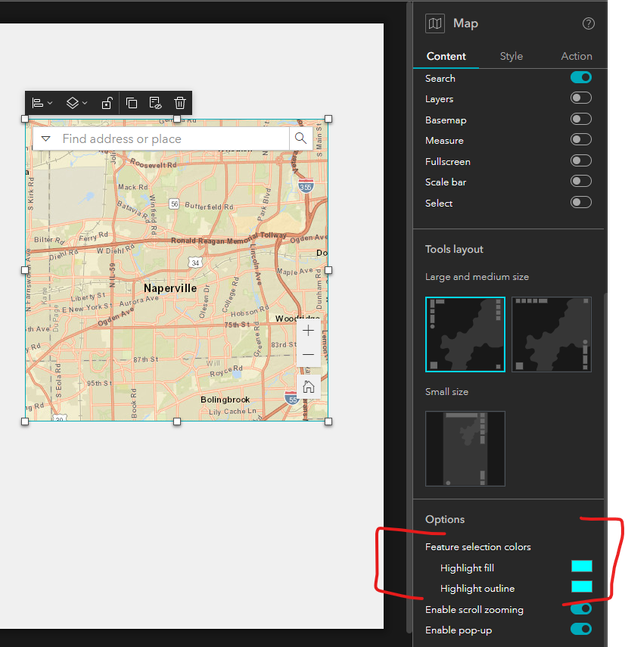Switch to the Style tab
This screenshot has height=647, width=625.
pyautogui.click(x=511, y=56)
